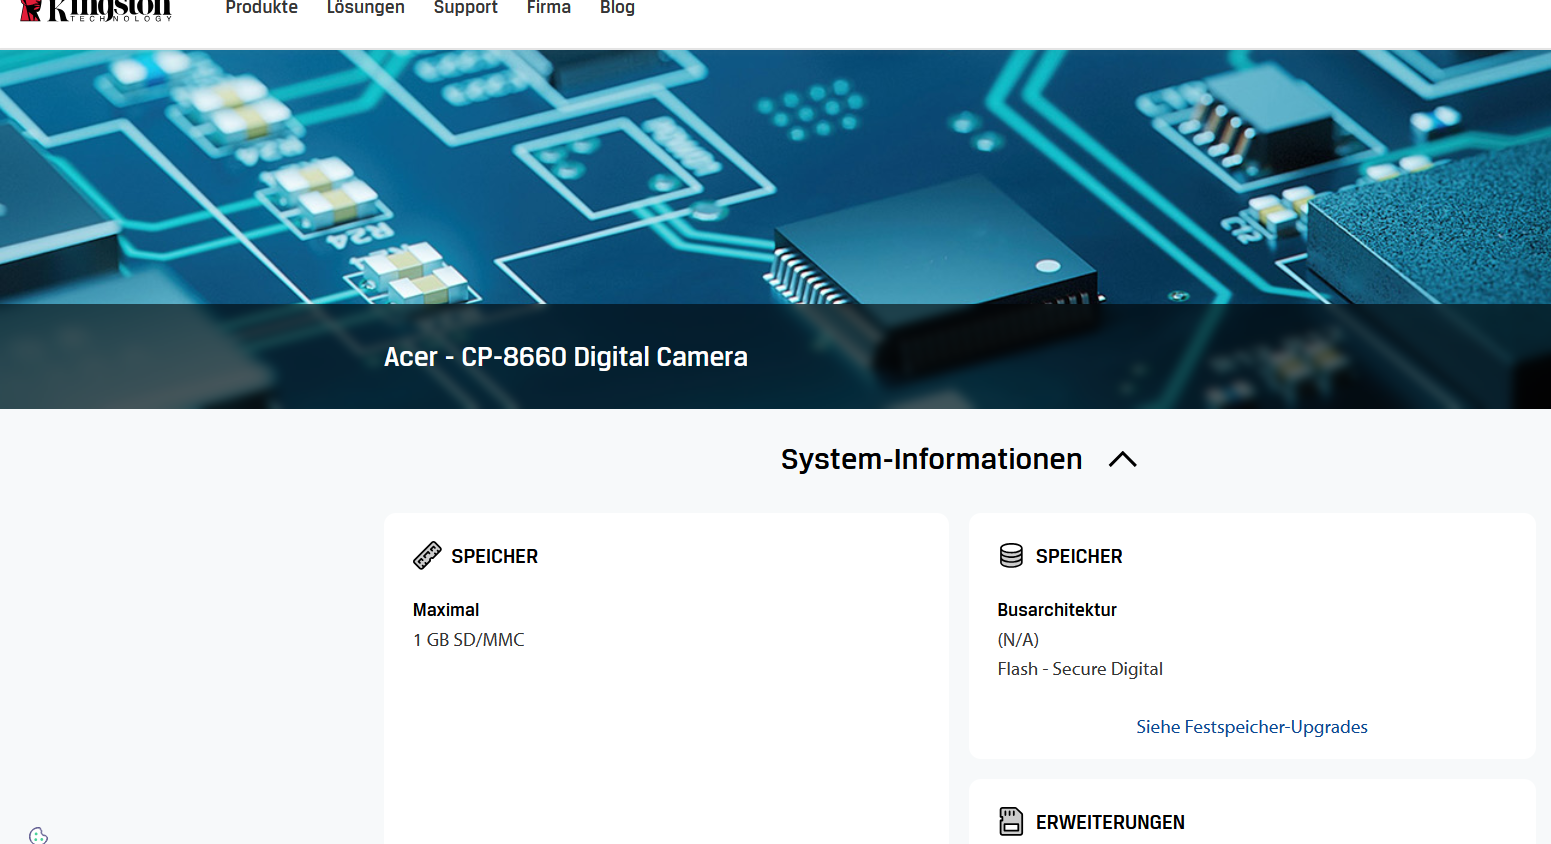Viewport: 1551px width, 844px height.
Task: Click the RAM module icon beside SPEICHER
Action: (x=427, y=556)
